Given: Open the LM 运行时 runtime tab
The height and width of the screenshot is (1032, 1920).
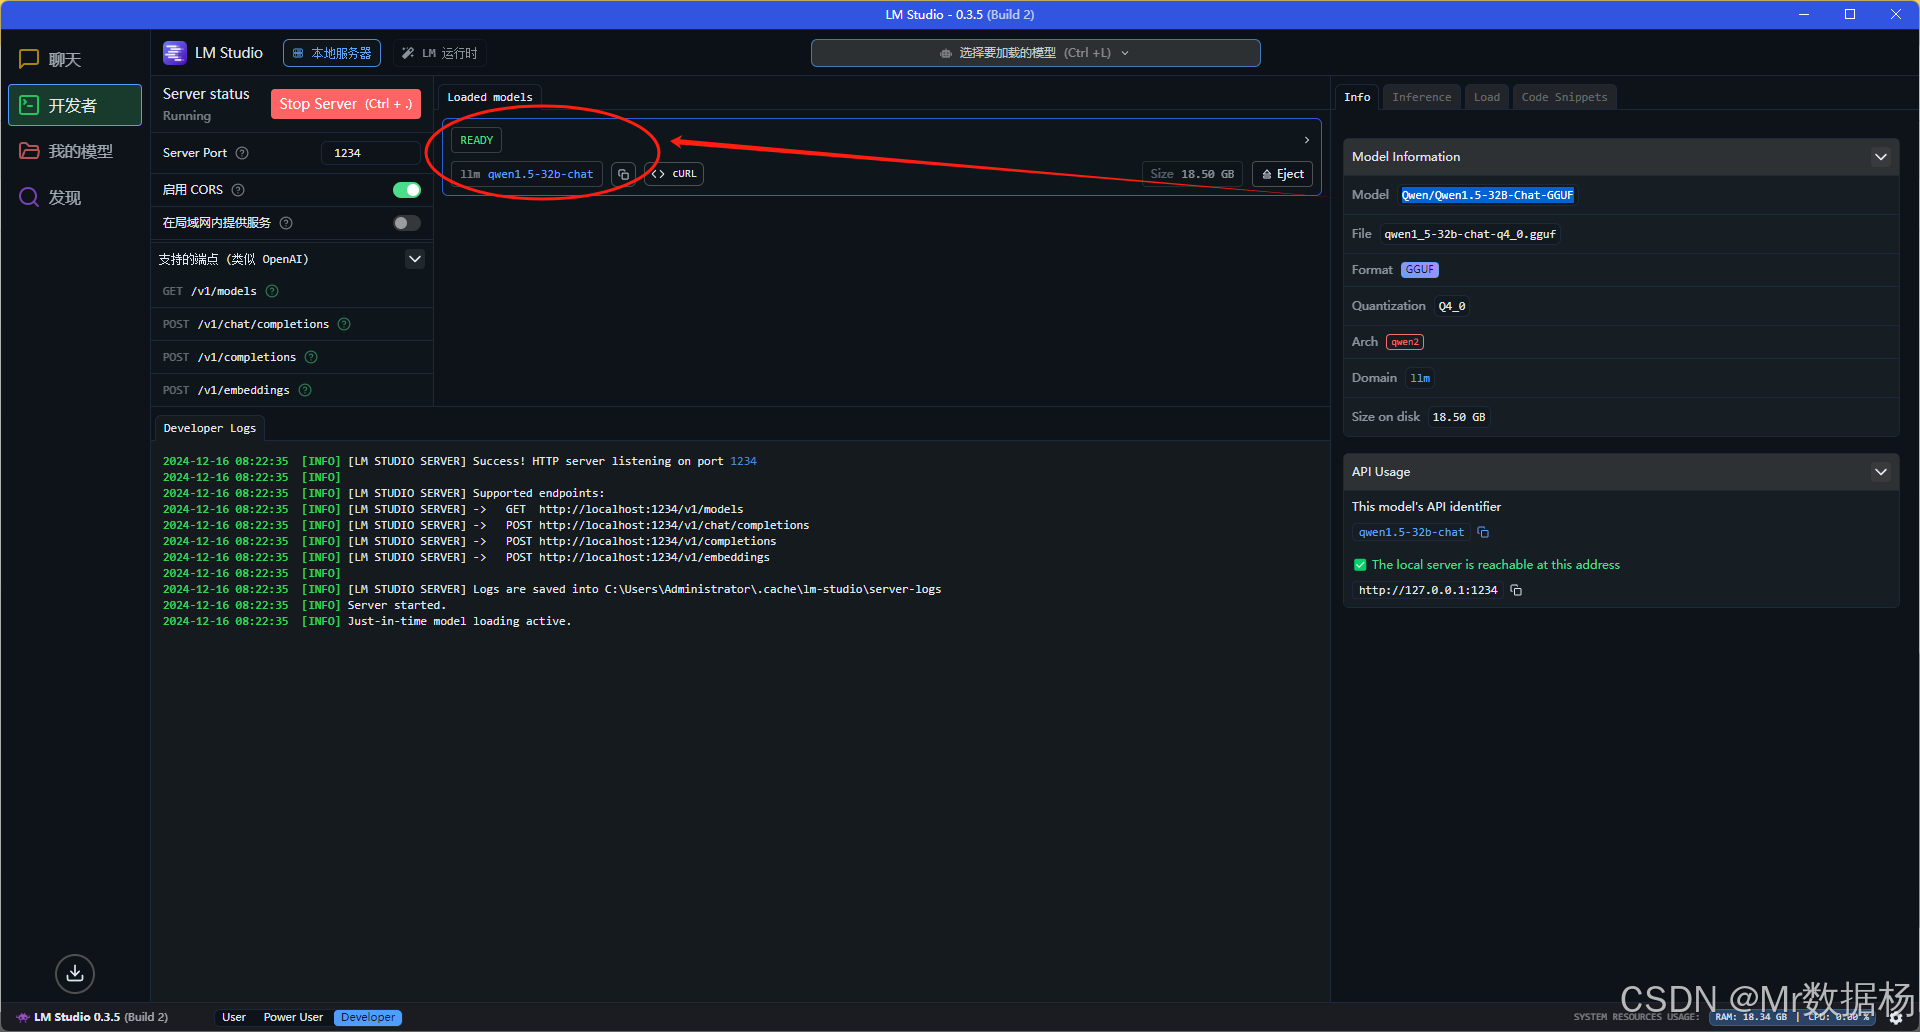Looking at the screenshot, I should pos(440,53).
